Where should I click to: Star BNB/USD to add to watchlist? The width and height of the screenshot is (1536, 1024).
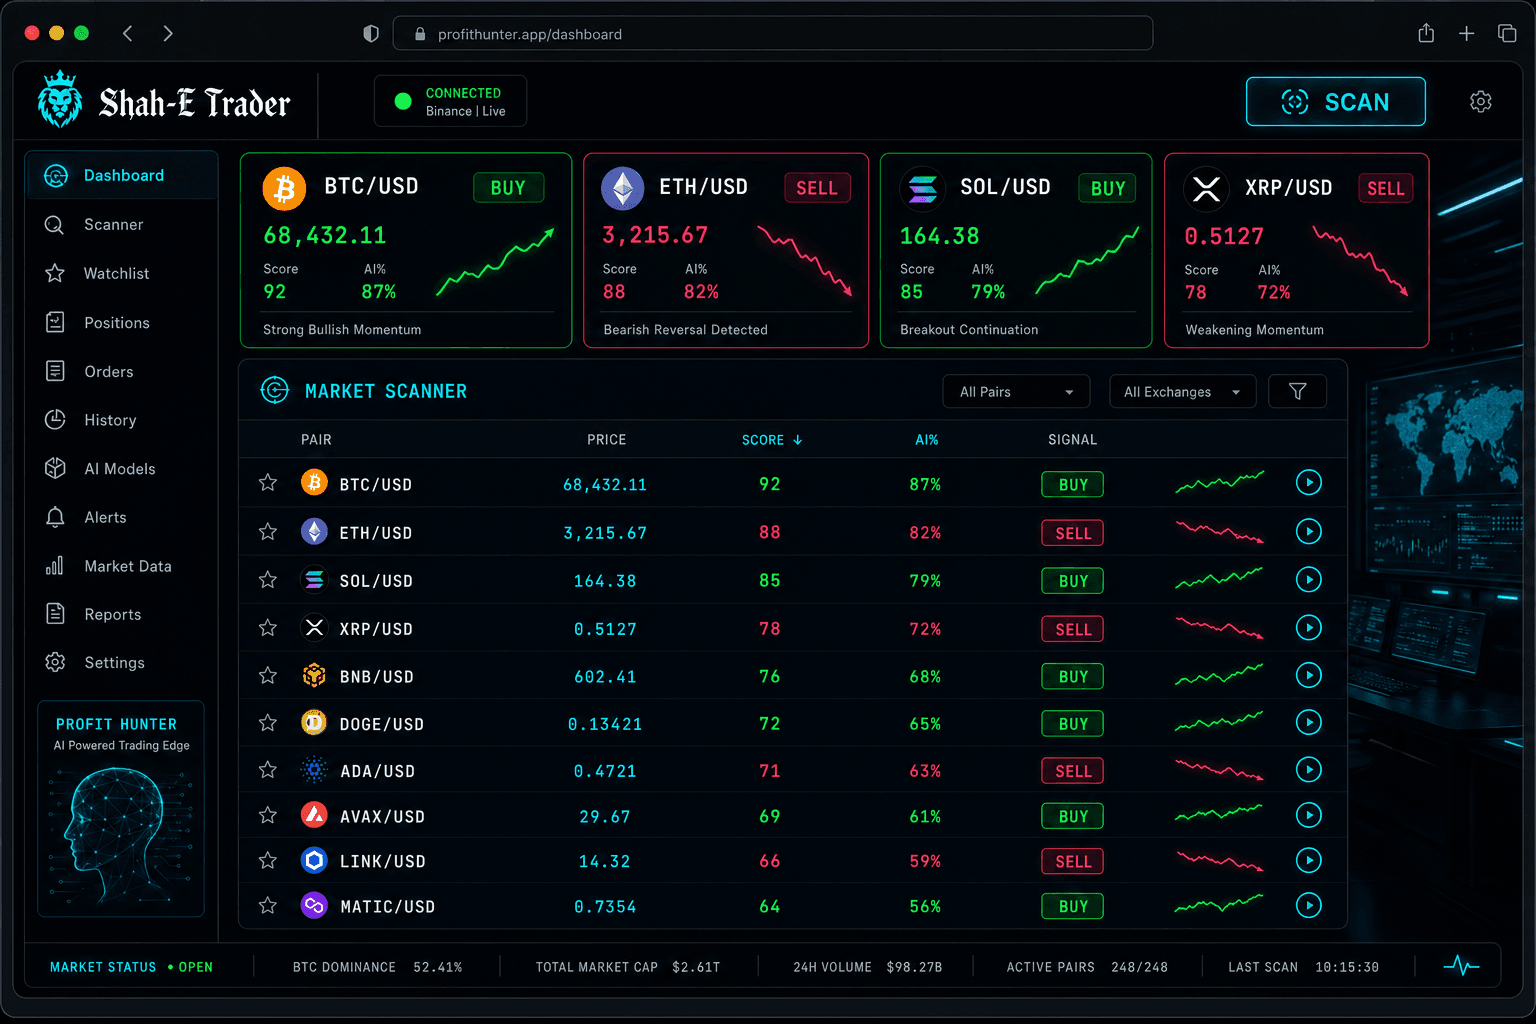pyautogui.click(x=268, y=675)
